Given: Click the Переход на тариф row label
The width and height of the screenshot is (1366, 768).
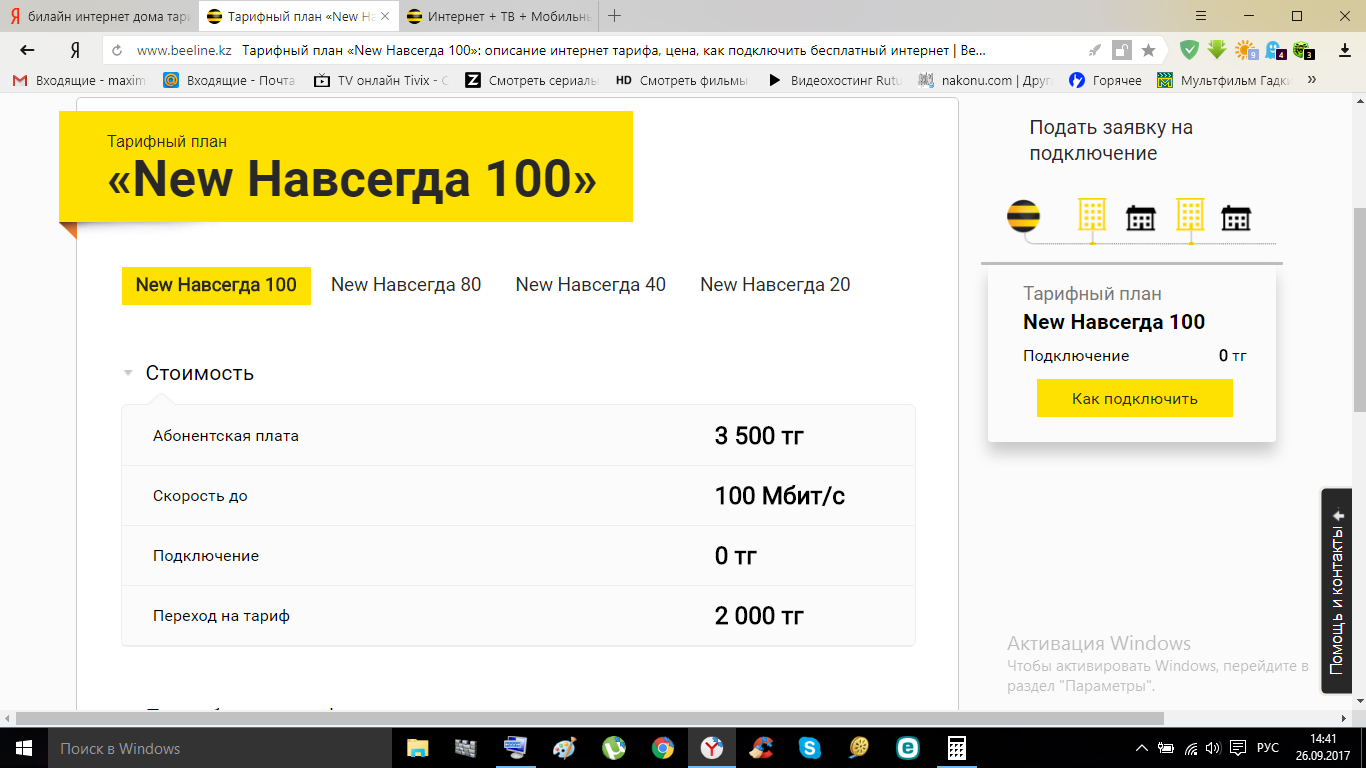Looking at the screenshot, I should (221, 616).
